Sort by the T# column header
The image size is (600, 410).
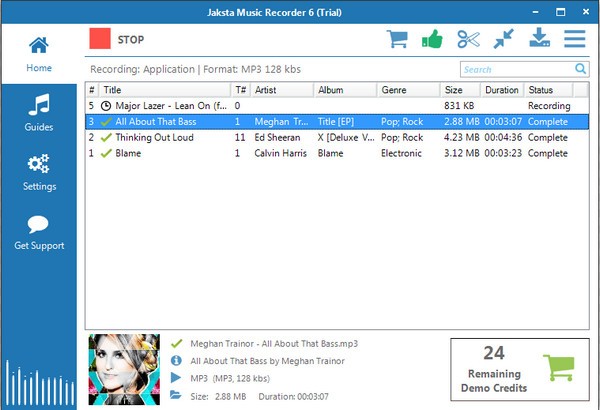pyautogui.click(x=241, y=90)
